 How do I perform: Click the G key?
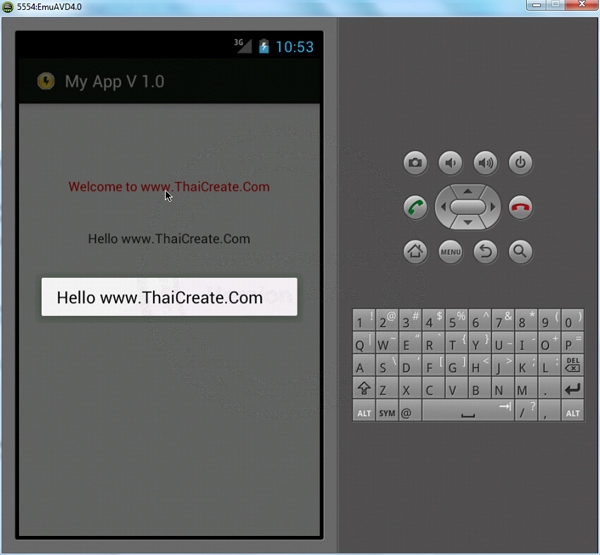point(457,365)
